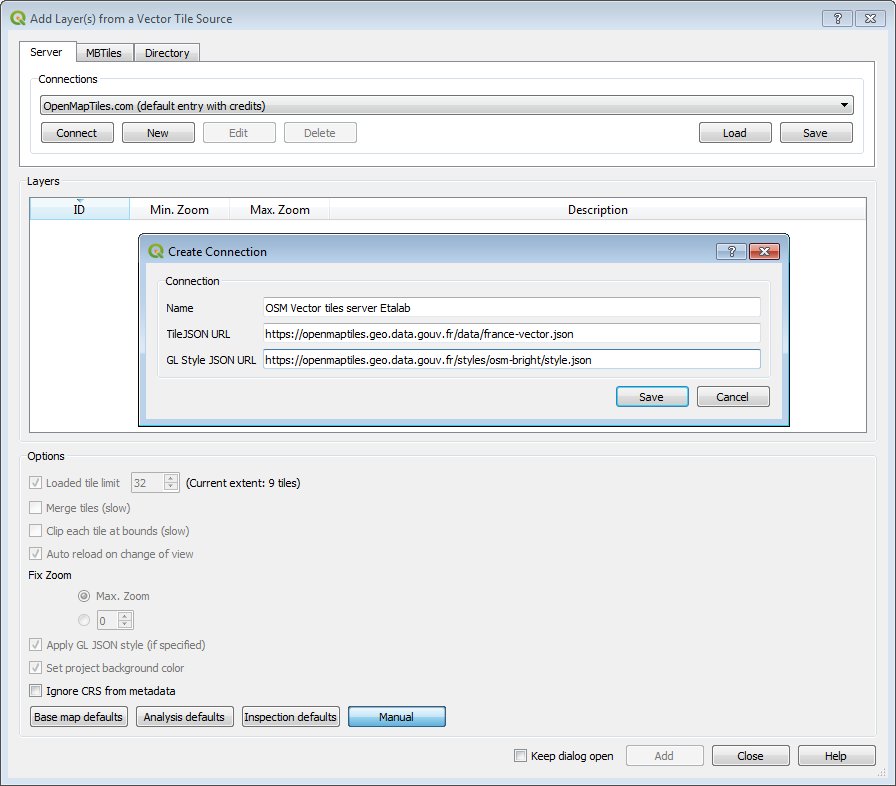Viewport: 896px width, 786px height.
Task: Decrease the fix zoom value with down arrow
Action: (125, 625)
